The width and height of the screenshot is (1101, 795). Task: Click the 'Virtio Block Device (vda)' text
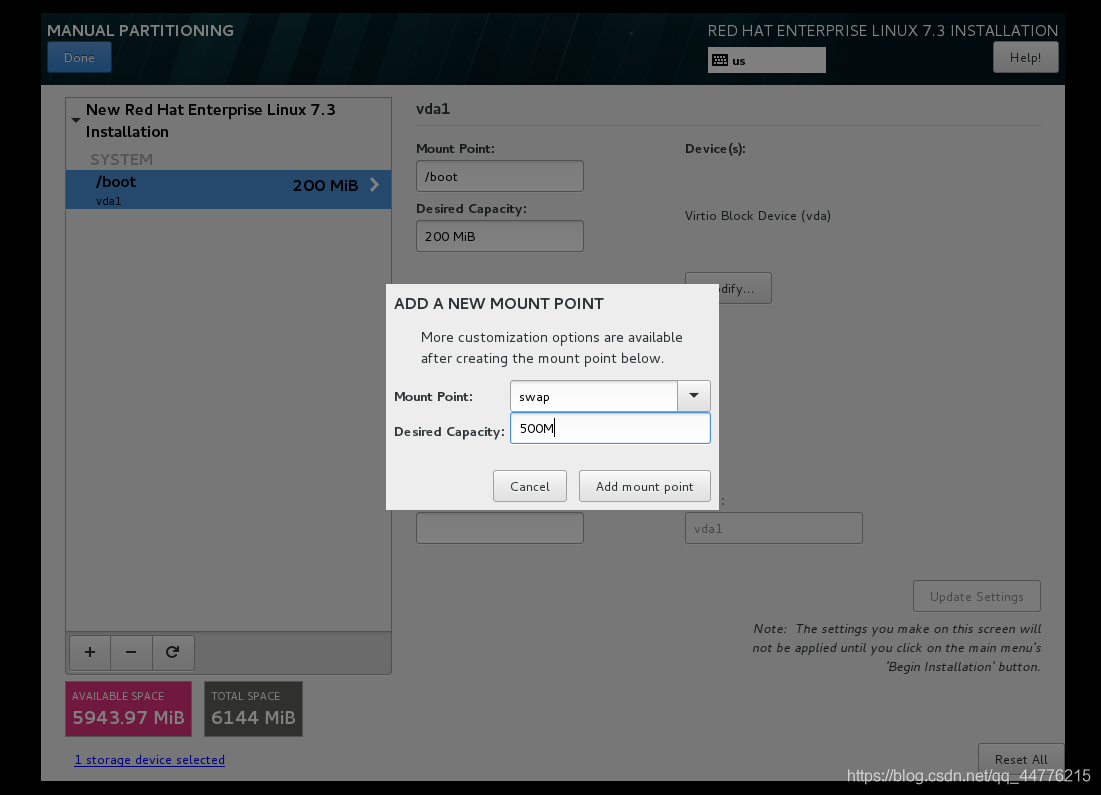pyautogui.click(x=758, y=216)
